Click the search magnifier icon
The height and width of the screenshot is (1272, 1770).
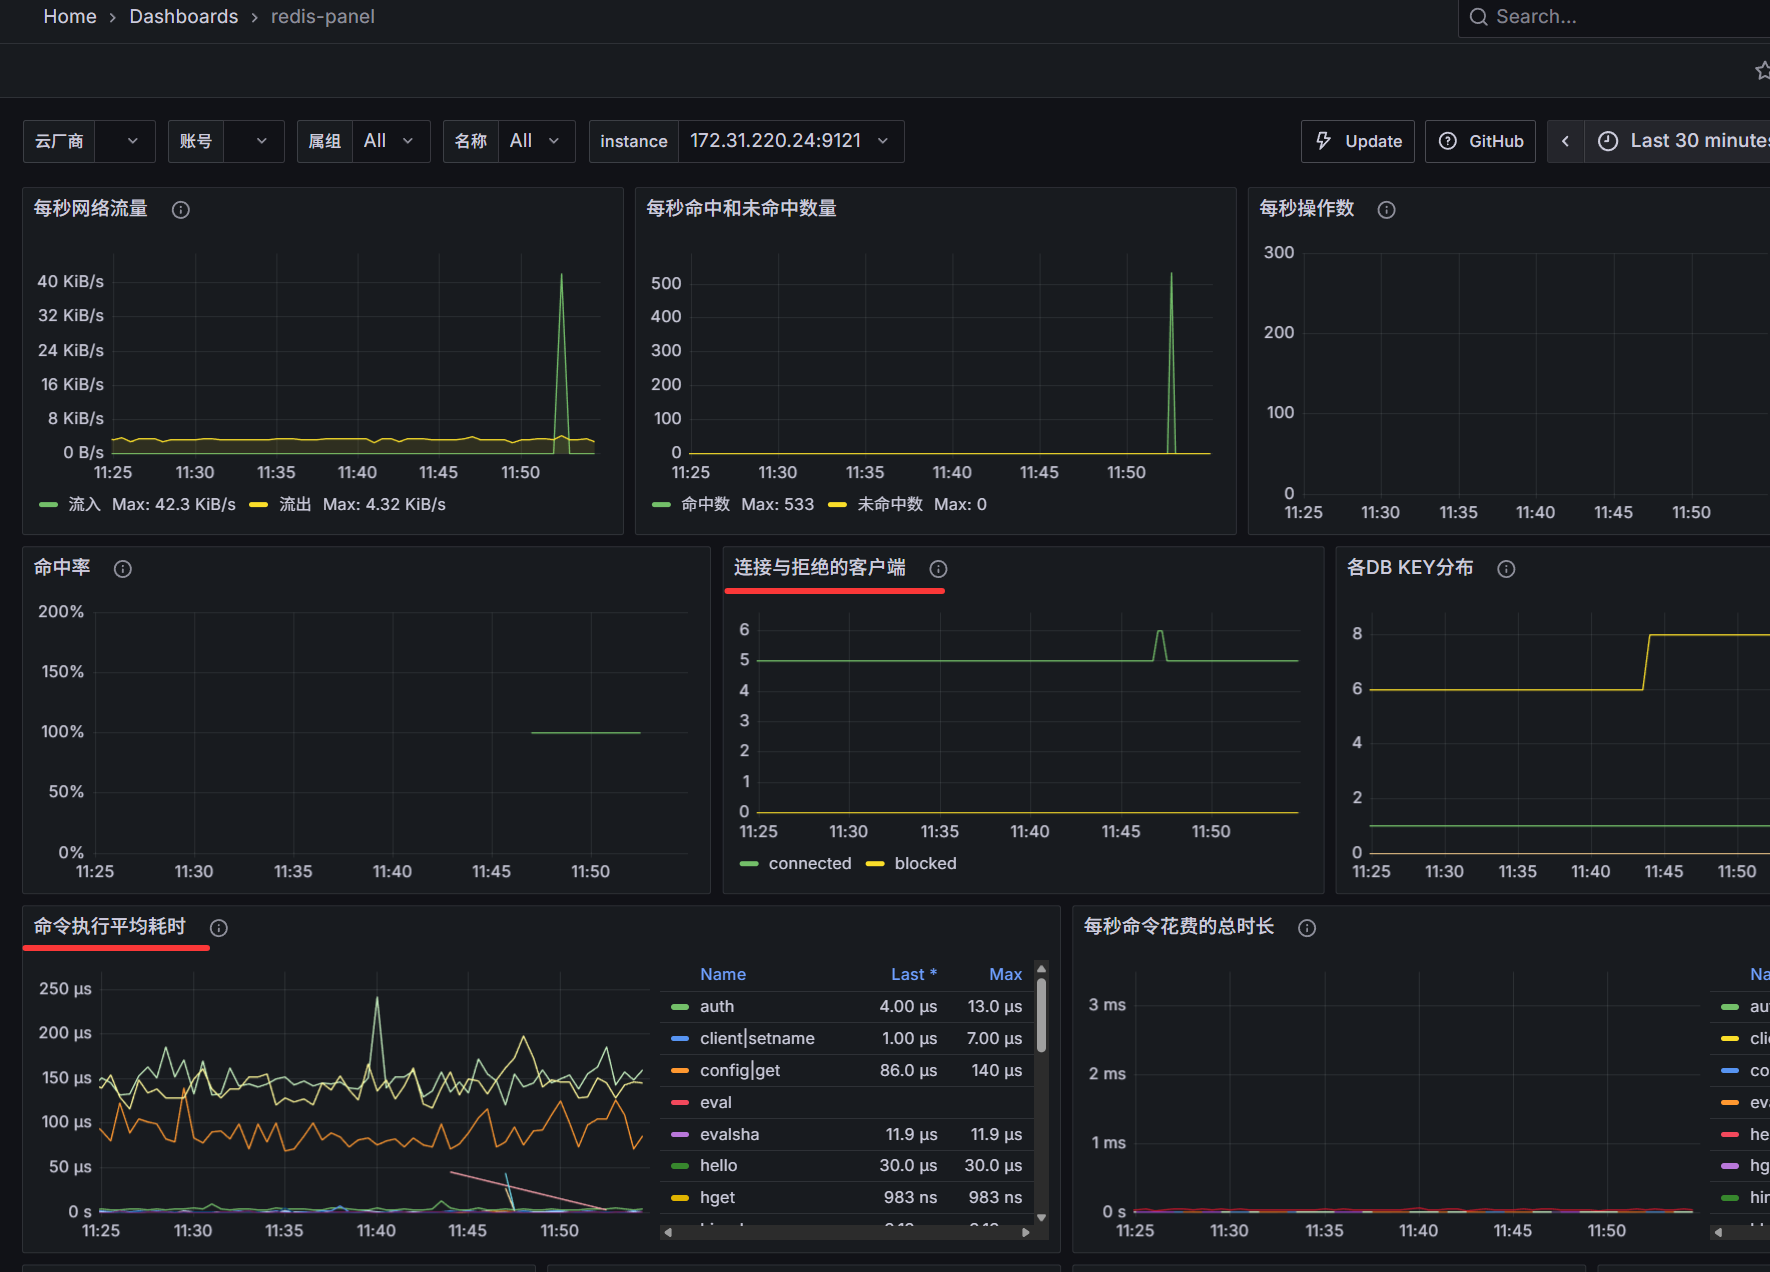click(x=1478, y=17)
